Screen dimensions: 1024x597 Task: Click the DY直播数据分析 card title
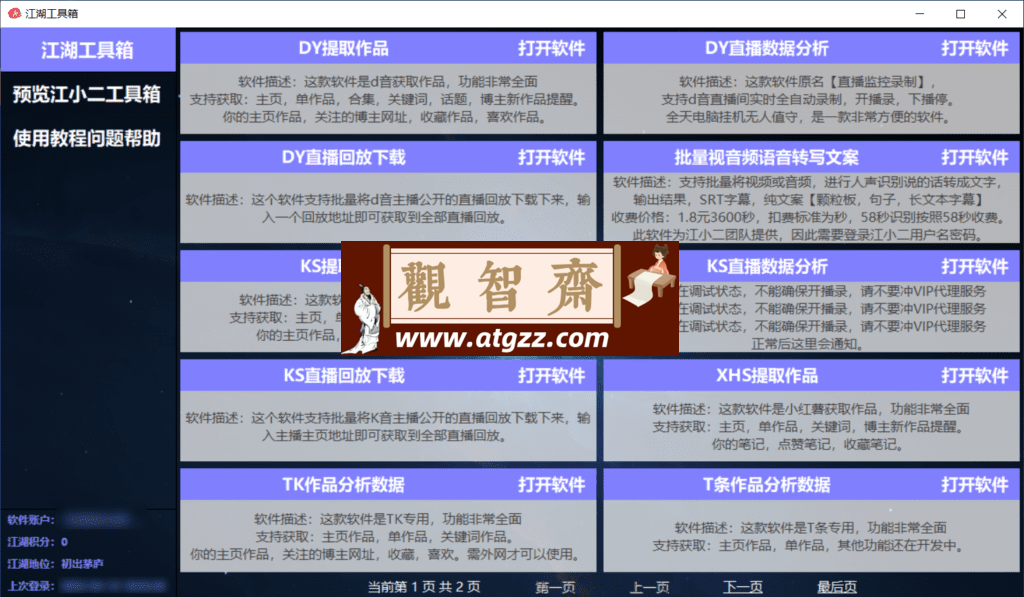point(767,48)
